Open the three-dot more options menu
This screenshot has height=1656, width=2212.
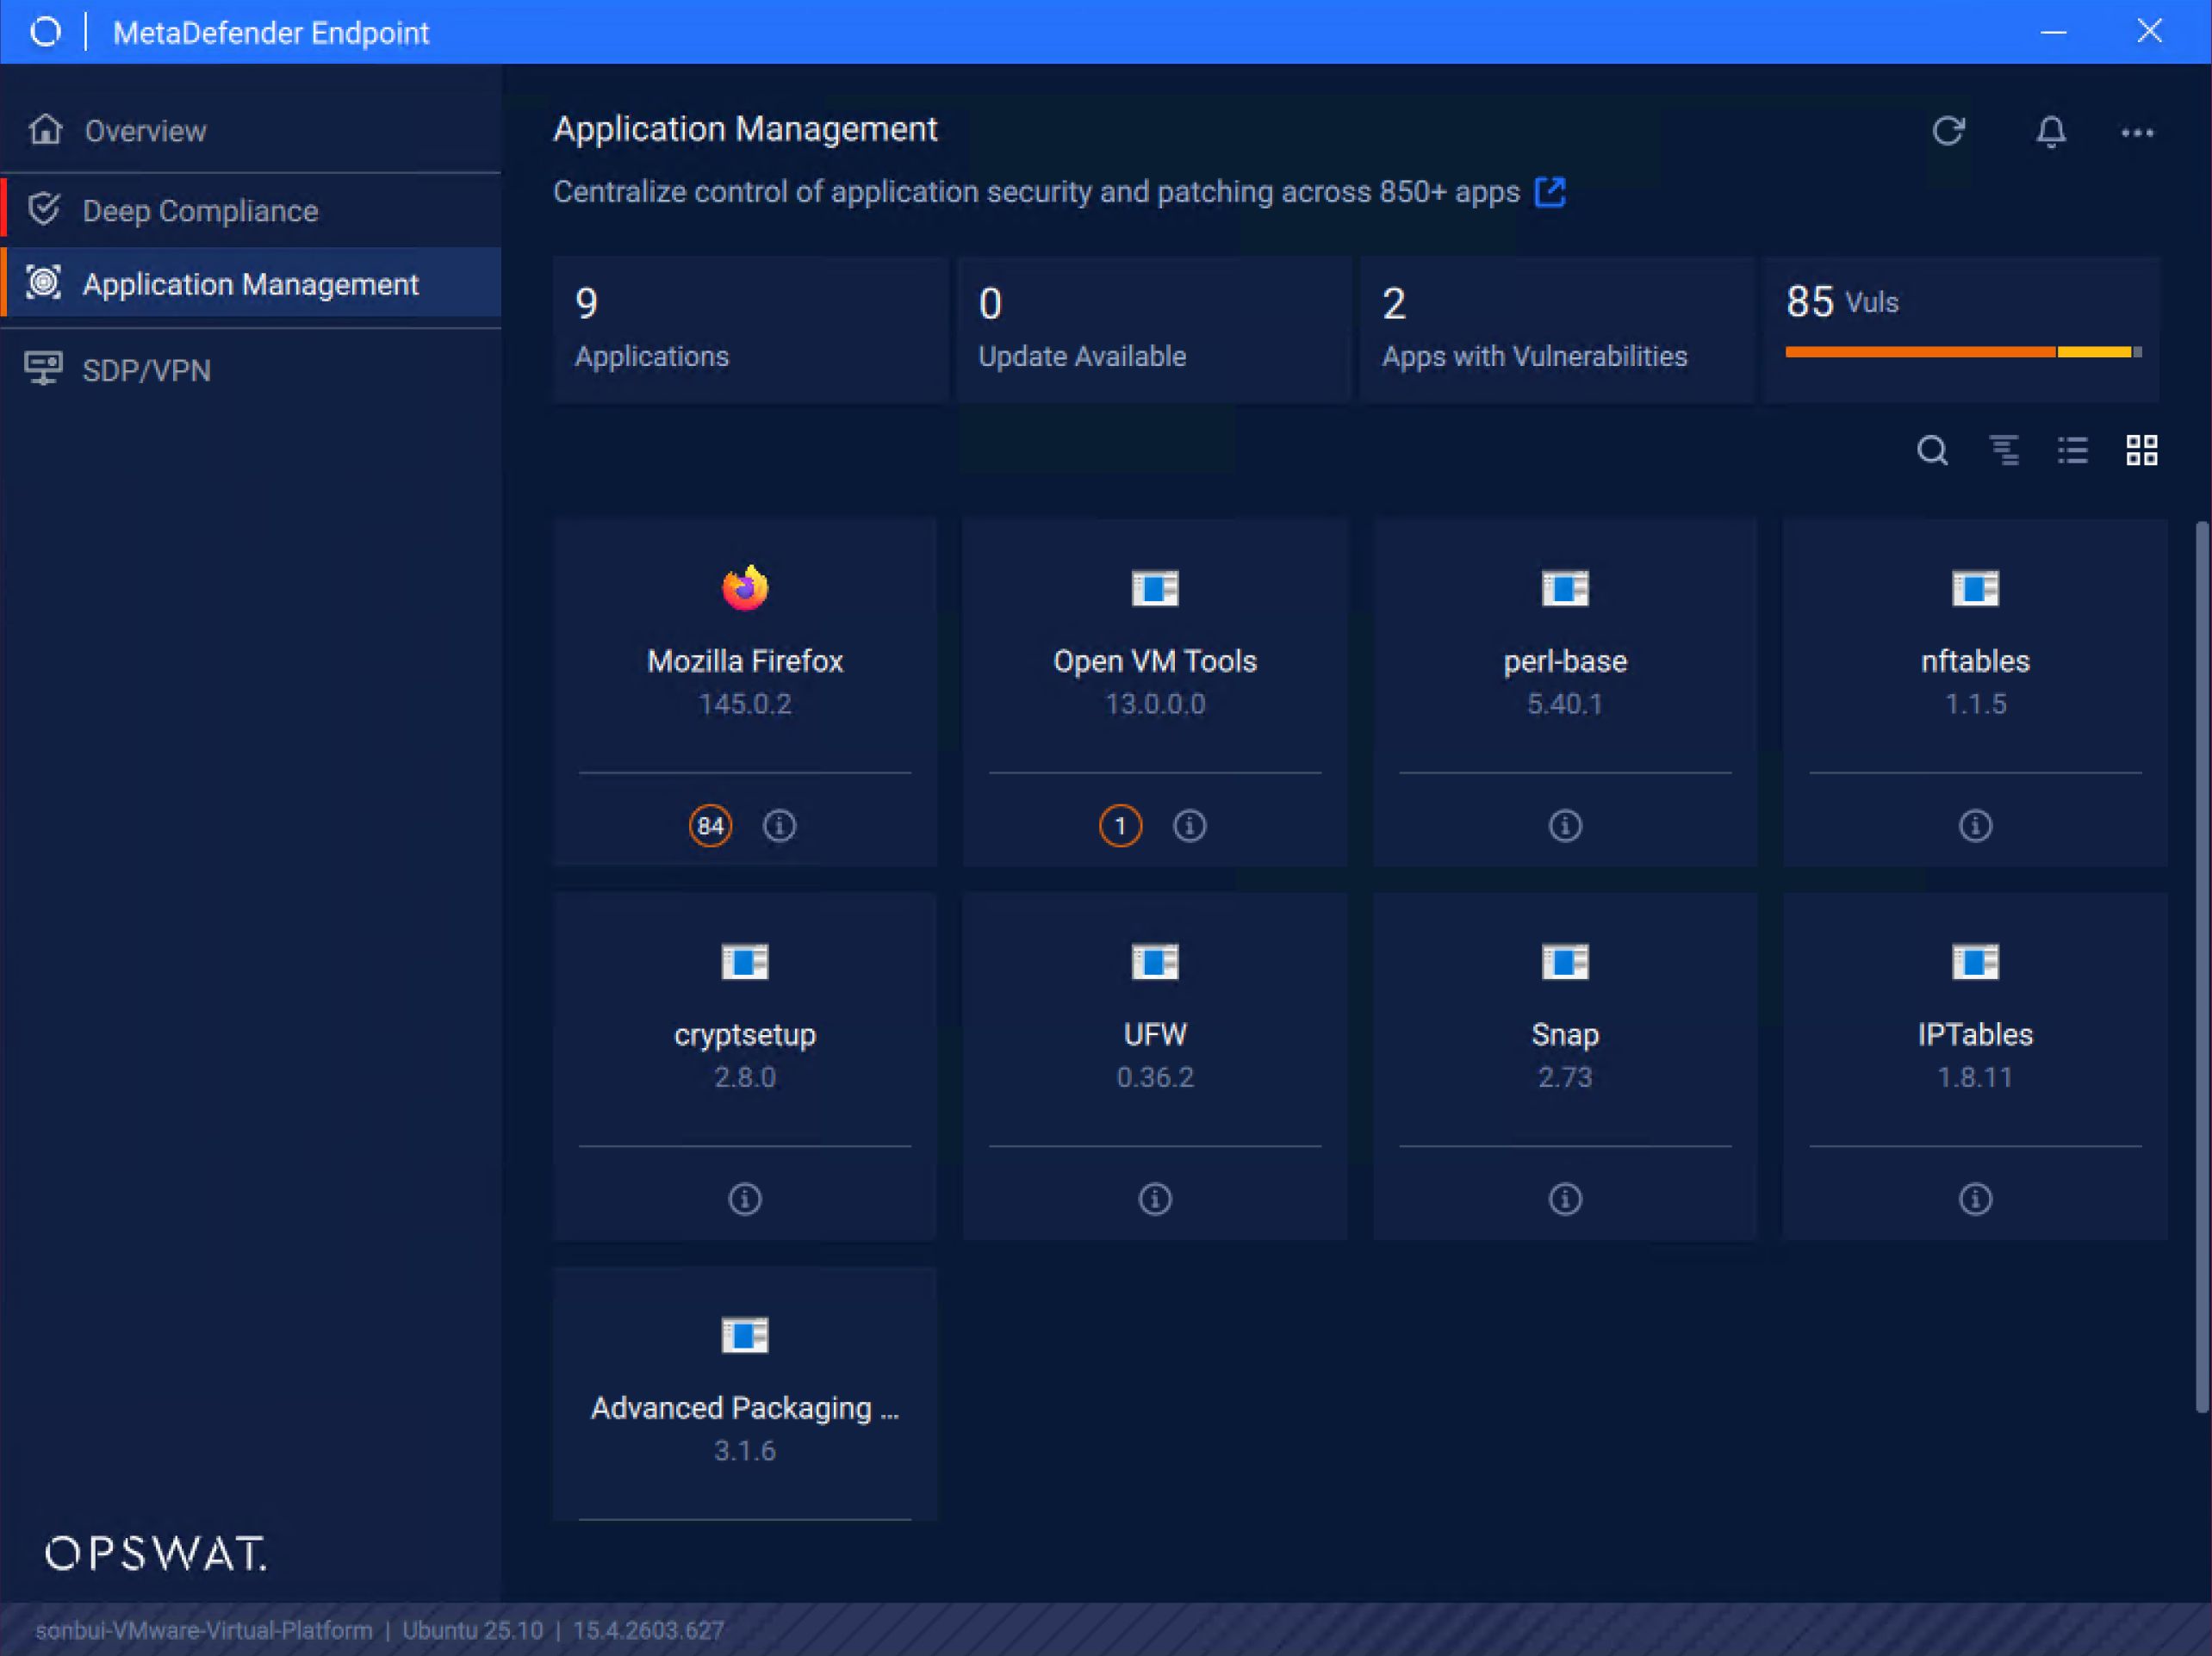click(x=2136, y=132)
